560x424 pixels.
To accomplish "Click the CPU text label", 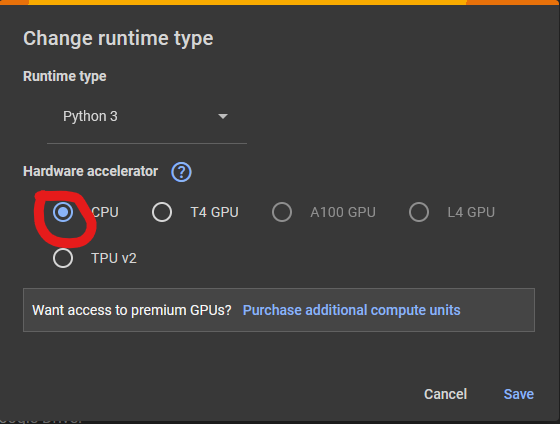I will tap(105, 212).
